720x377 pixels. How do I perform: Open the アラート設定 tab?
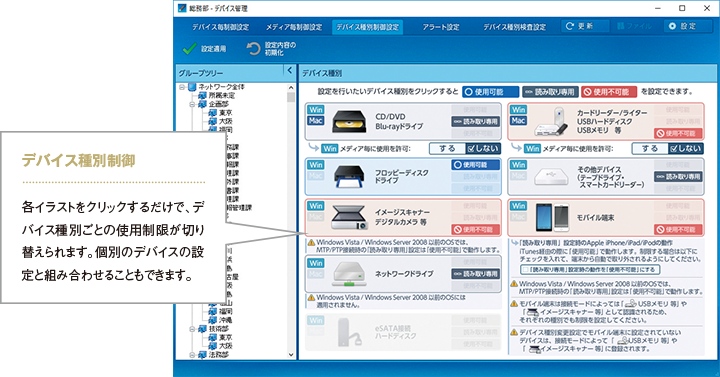click(x=441, y=27)
